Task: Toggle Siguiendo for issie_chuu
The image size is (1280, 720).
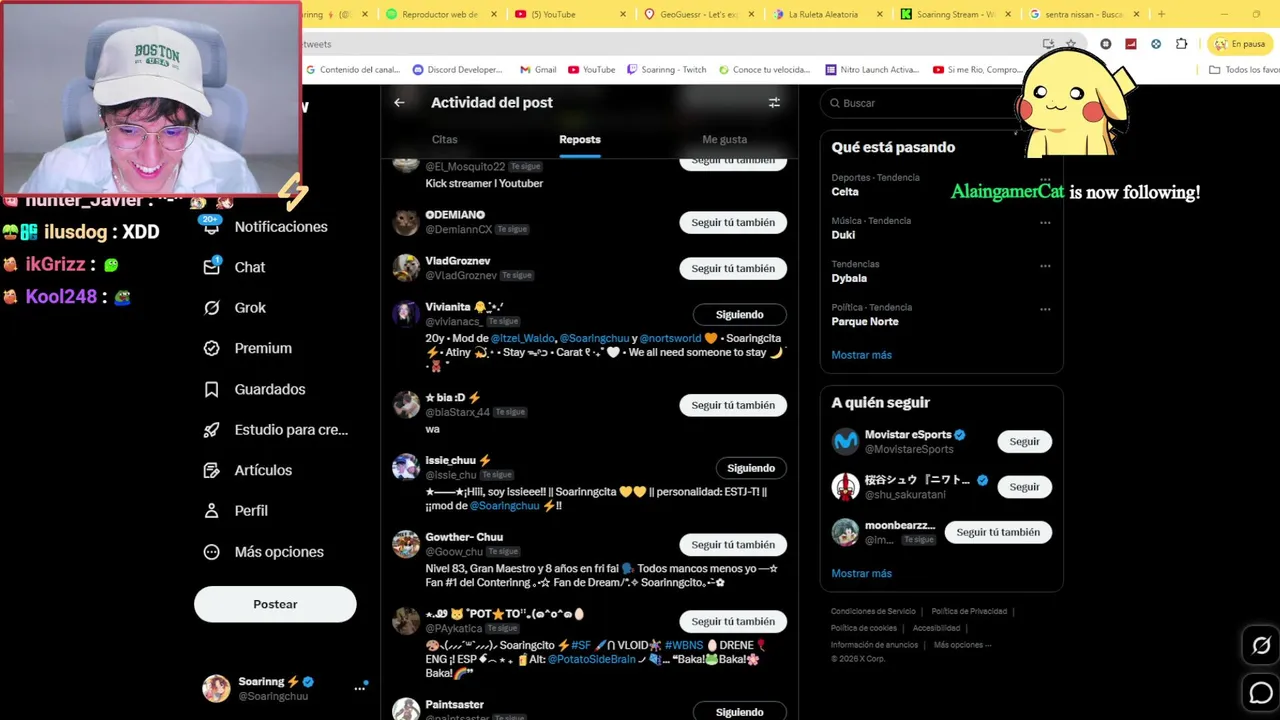Action: [751, 468]
